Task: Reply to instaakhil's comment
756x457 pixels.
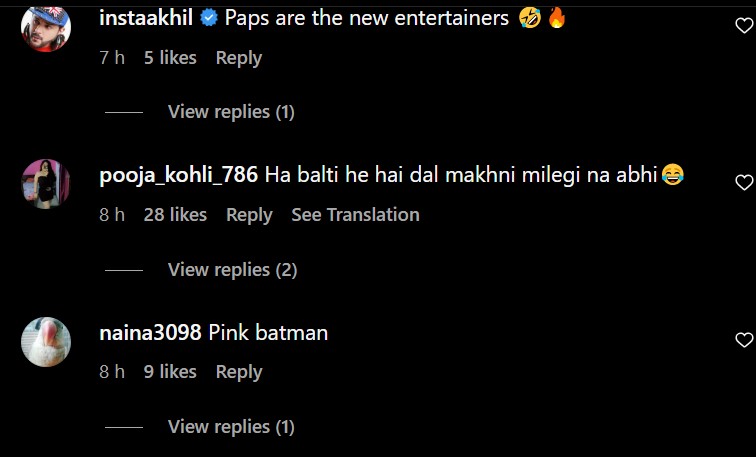Action: click(239, 58)
